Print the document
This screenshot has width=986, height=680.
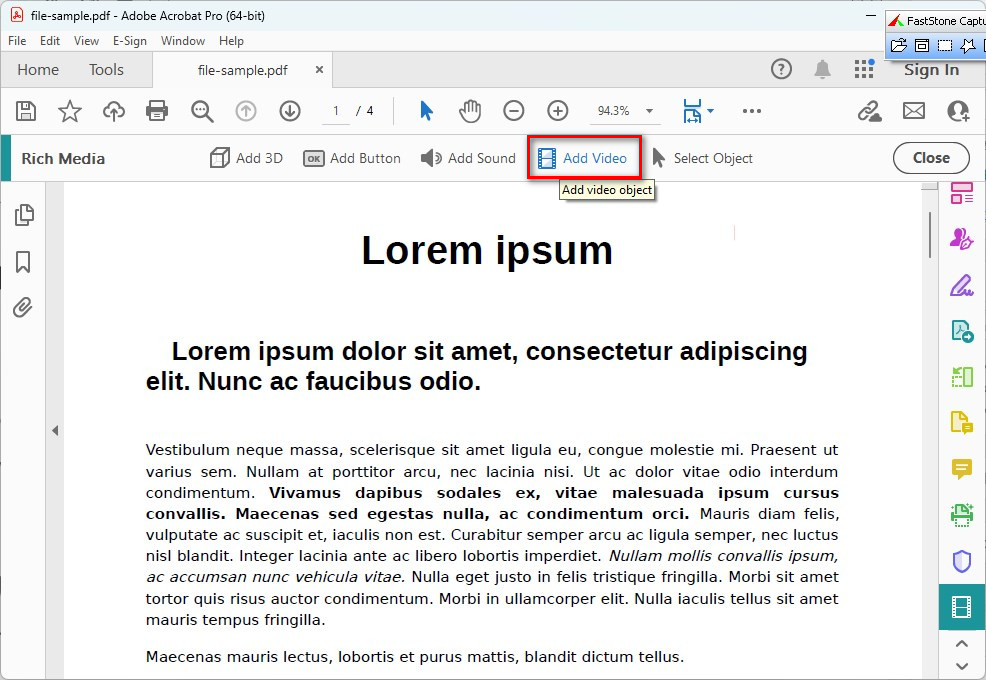pyautogui.click(x=157, y=111)
